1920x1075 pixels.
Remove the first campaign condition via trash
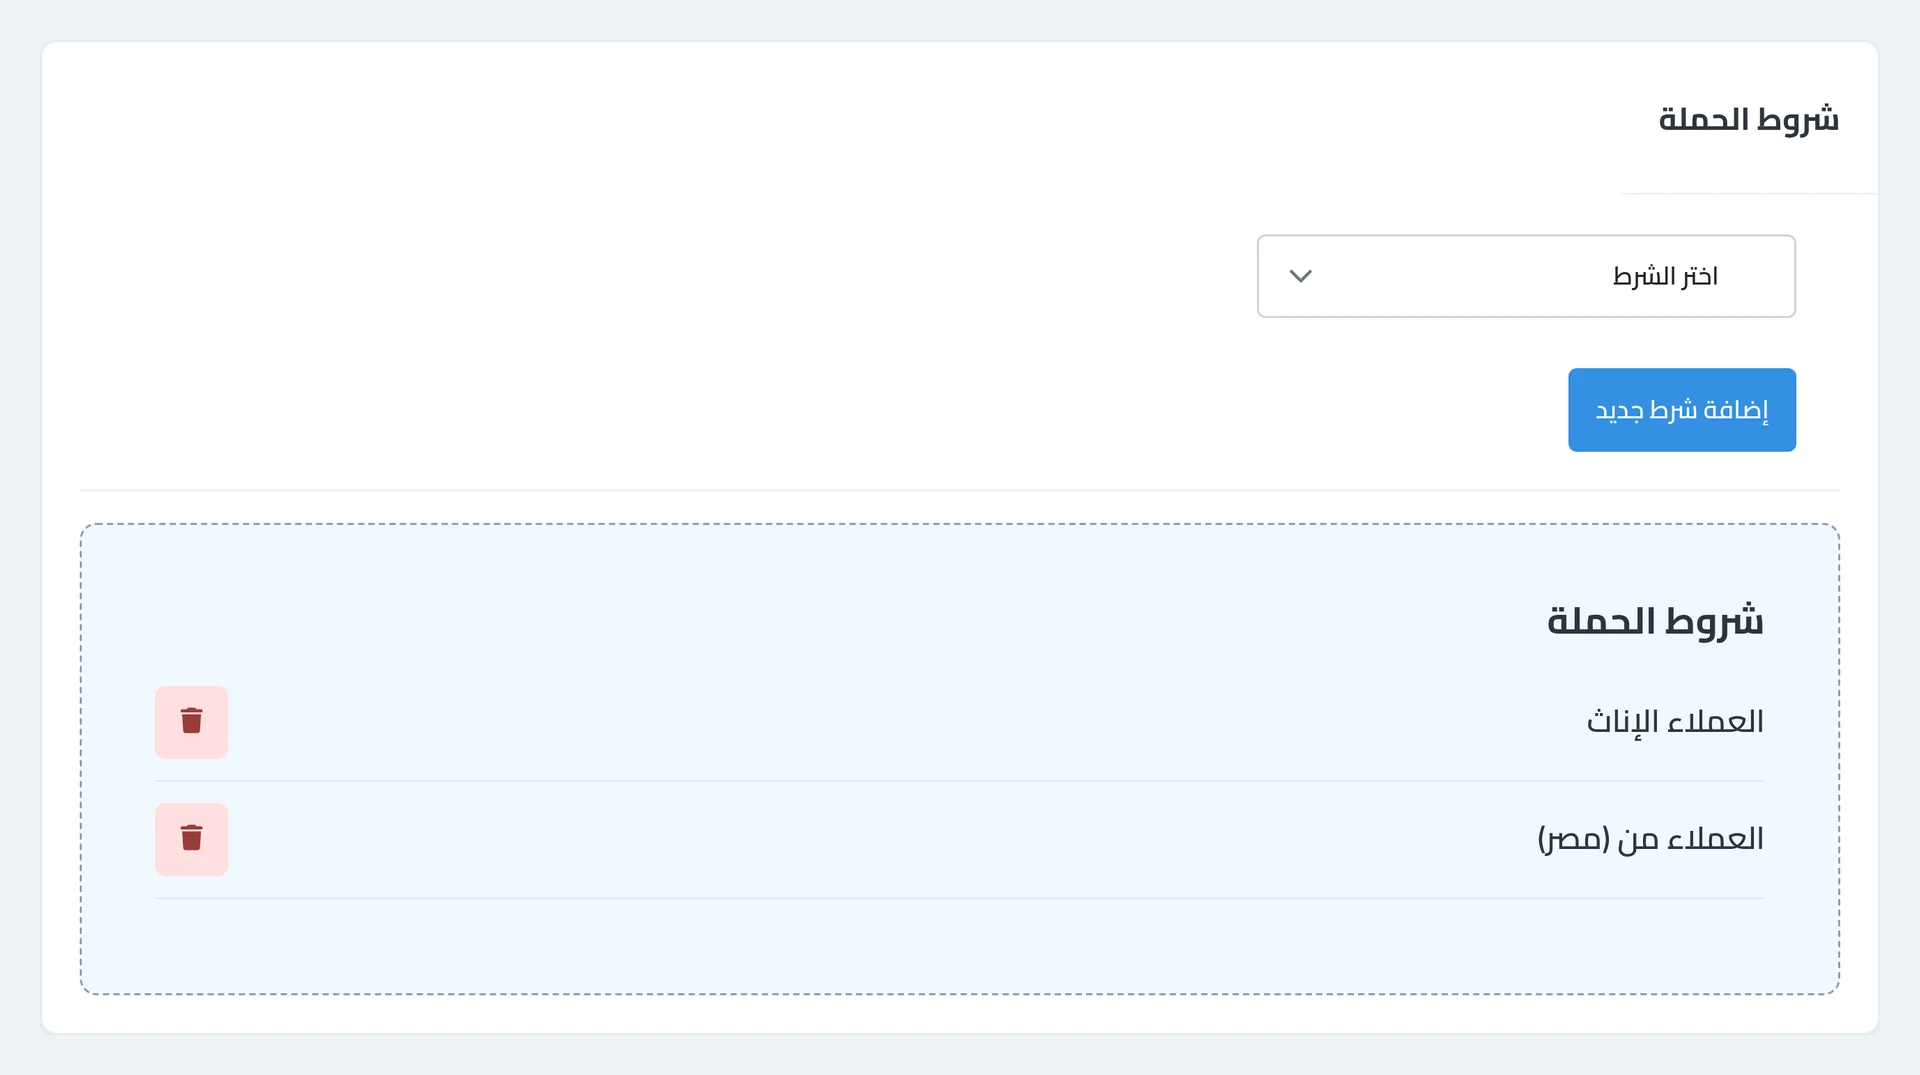coord(191,722)
